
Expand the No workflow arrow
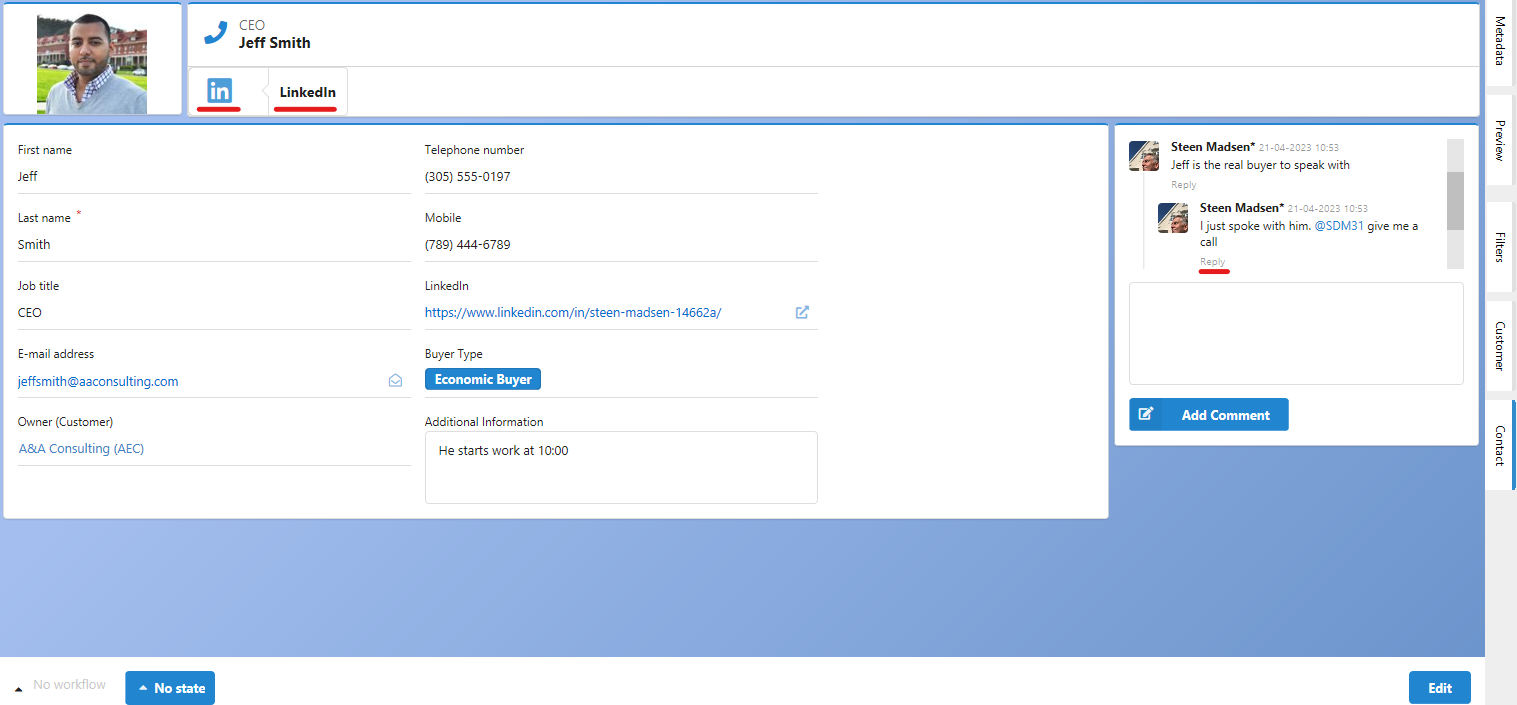click(x=18, y=688)
